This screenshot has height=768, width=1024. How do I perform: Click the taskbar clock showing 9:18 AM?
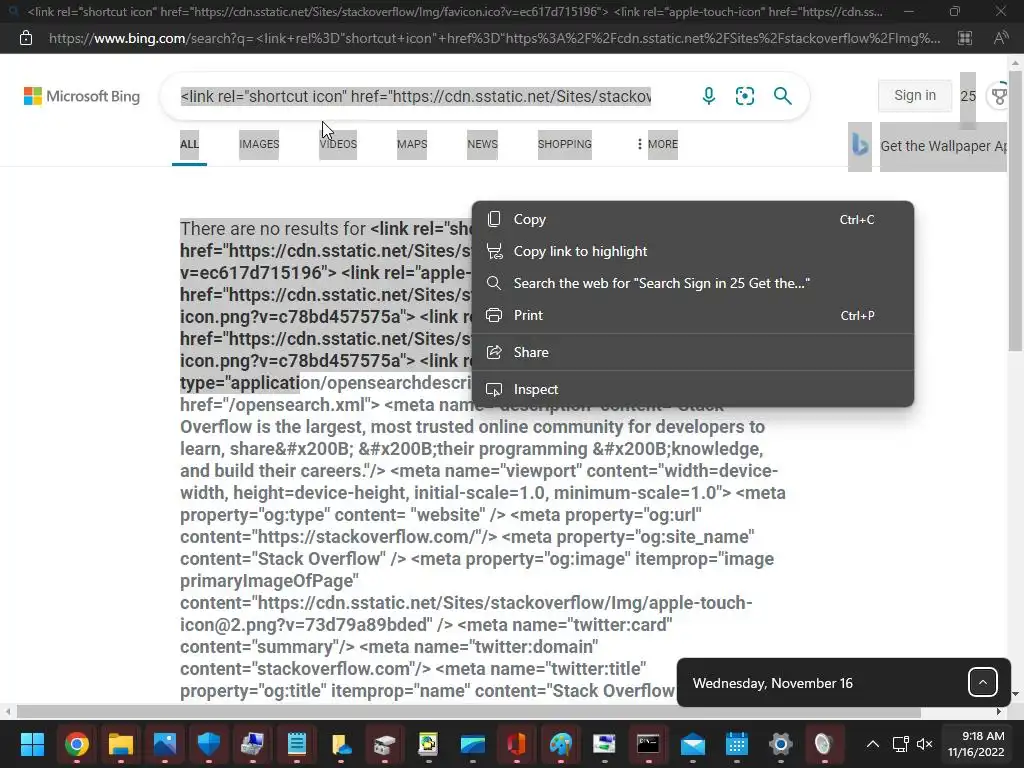pyautogui.click(x=976, y=744)
